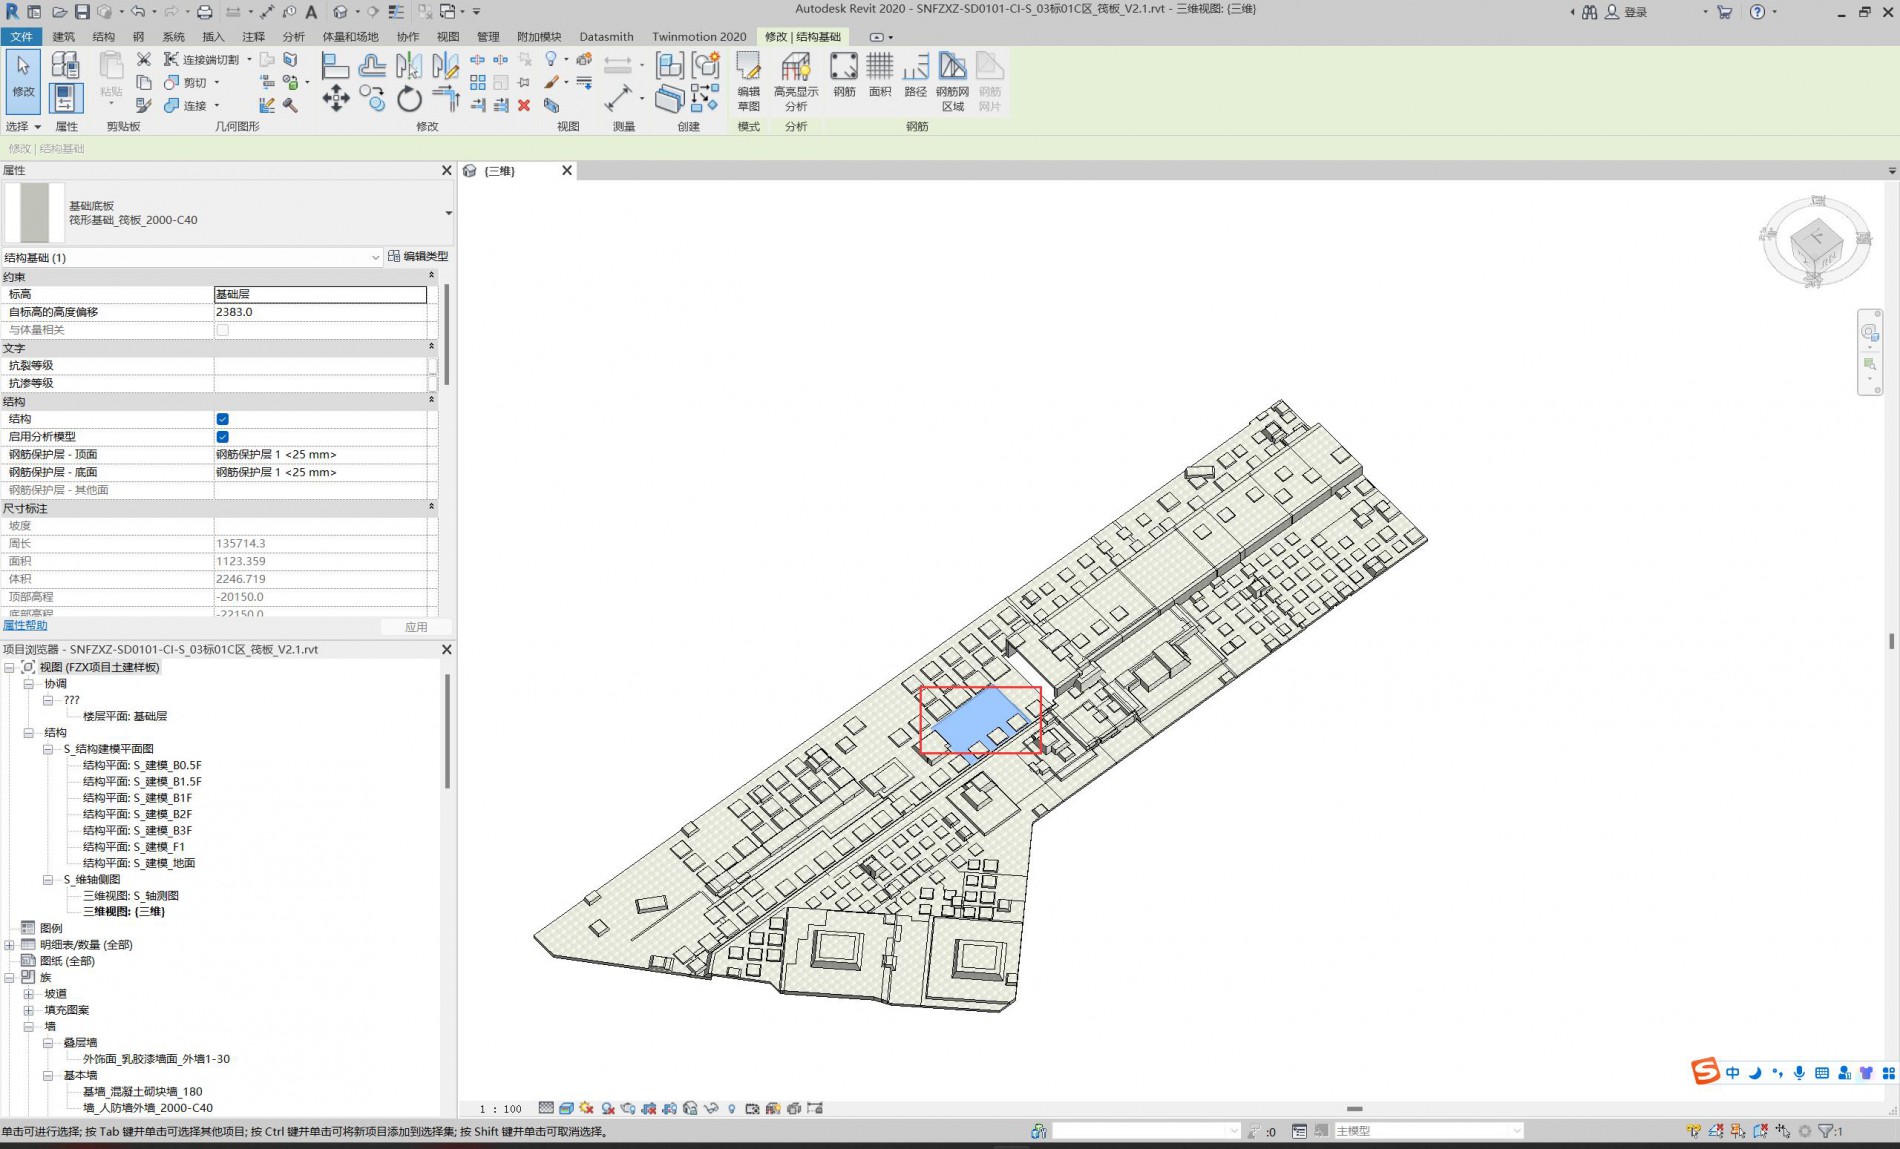Switch to the 建筑 ribbon tab
This screenshot has width=1900, height=1149.
point(63,37)
